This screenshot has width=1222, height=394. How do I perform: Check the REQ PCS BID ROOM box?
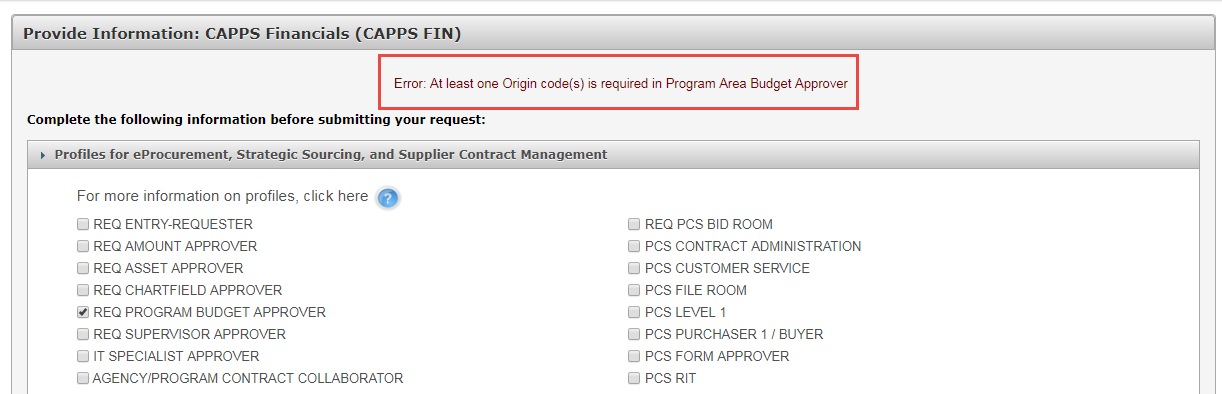634,225
